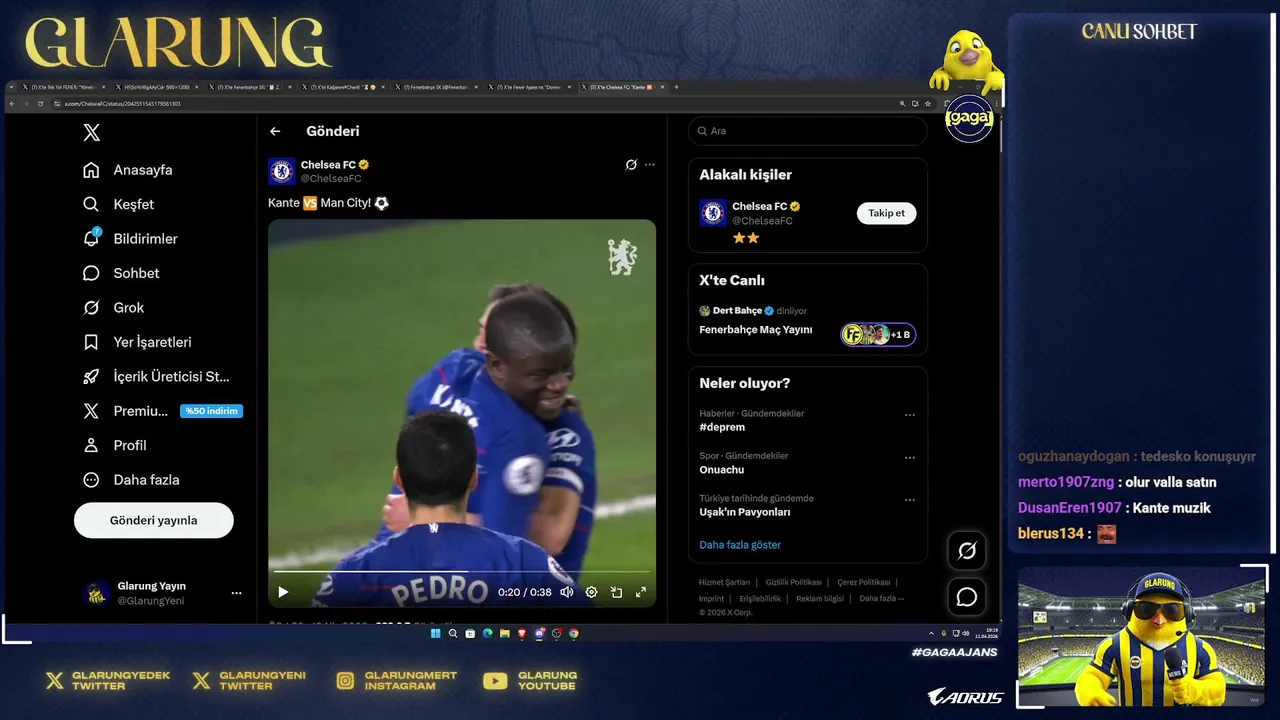The image size is (1280, 720).
Task: Open the floating chat messages button
Action: coord(967,597)
